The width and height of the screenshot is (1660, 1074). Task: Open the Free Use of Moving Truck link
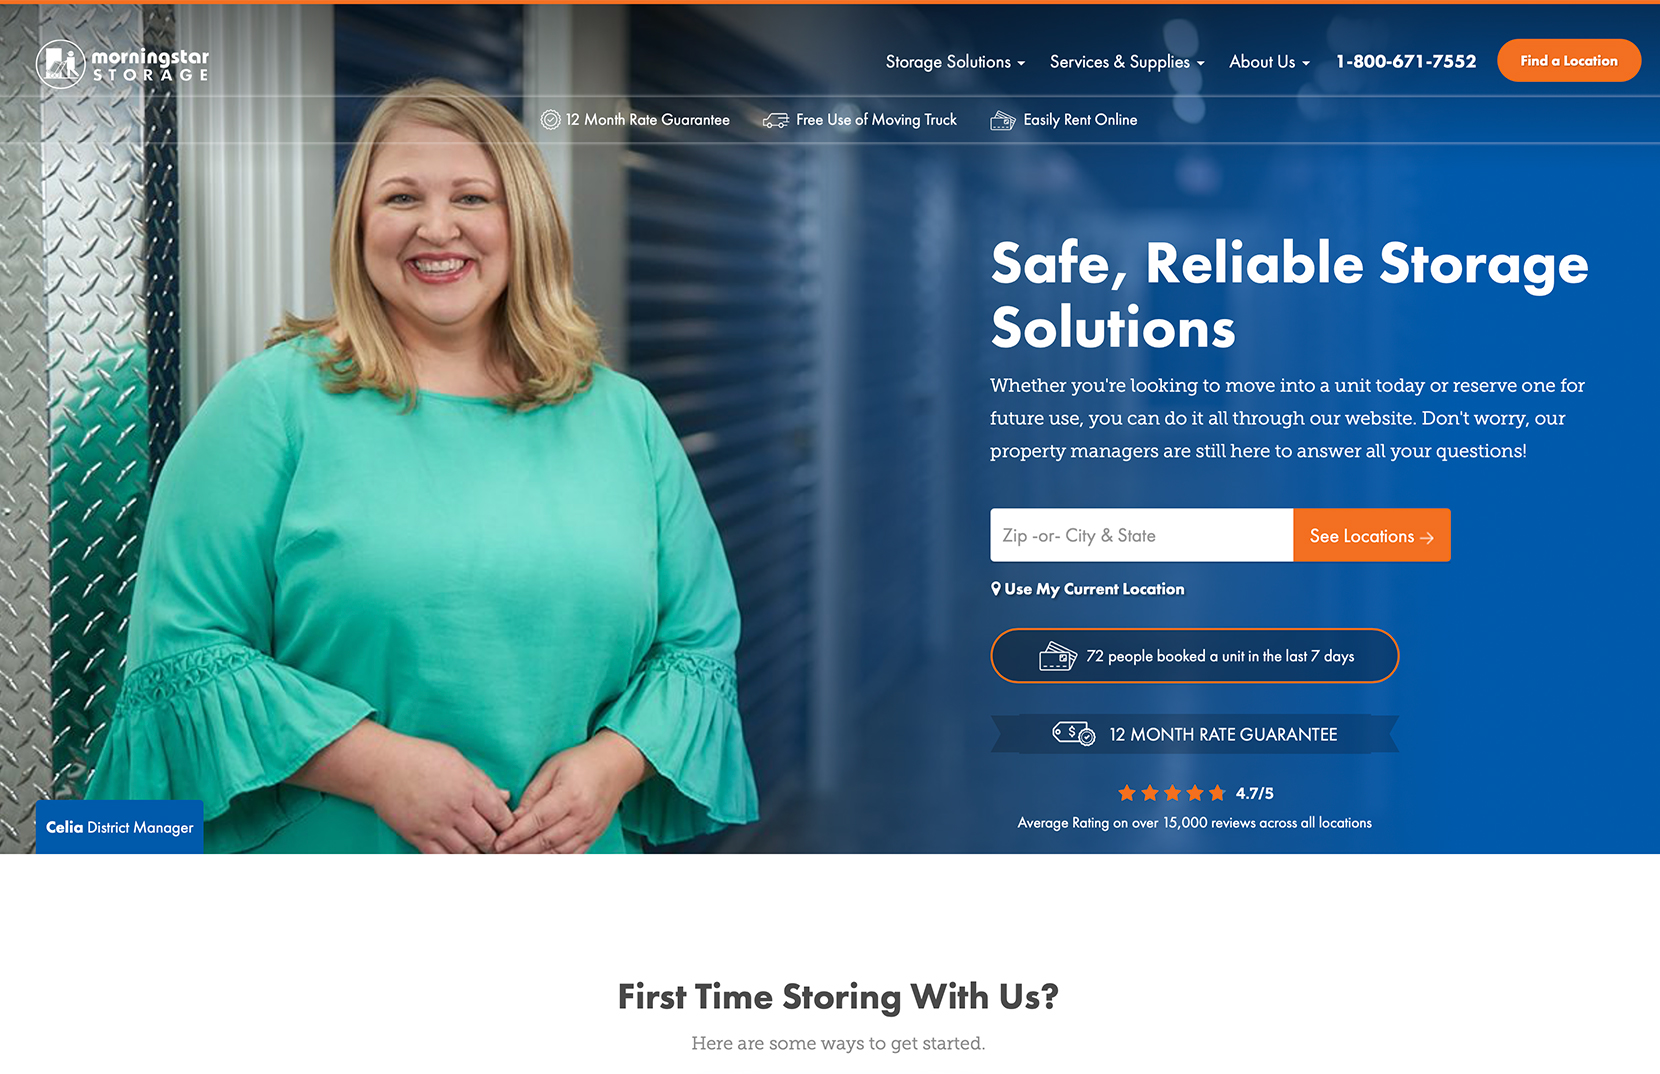point(860,120)
